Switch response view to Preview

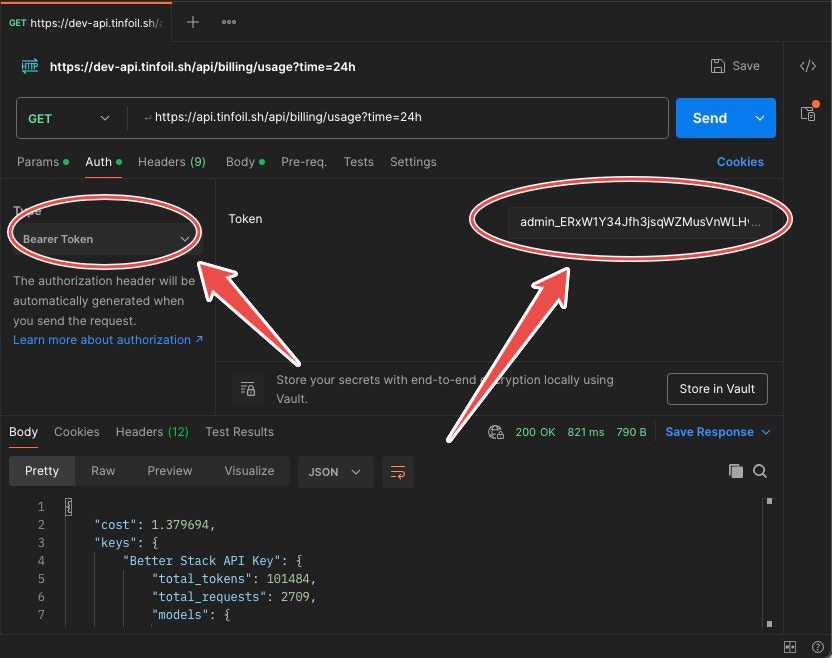(x=170, y=471)
